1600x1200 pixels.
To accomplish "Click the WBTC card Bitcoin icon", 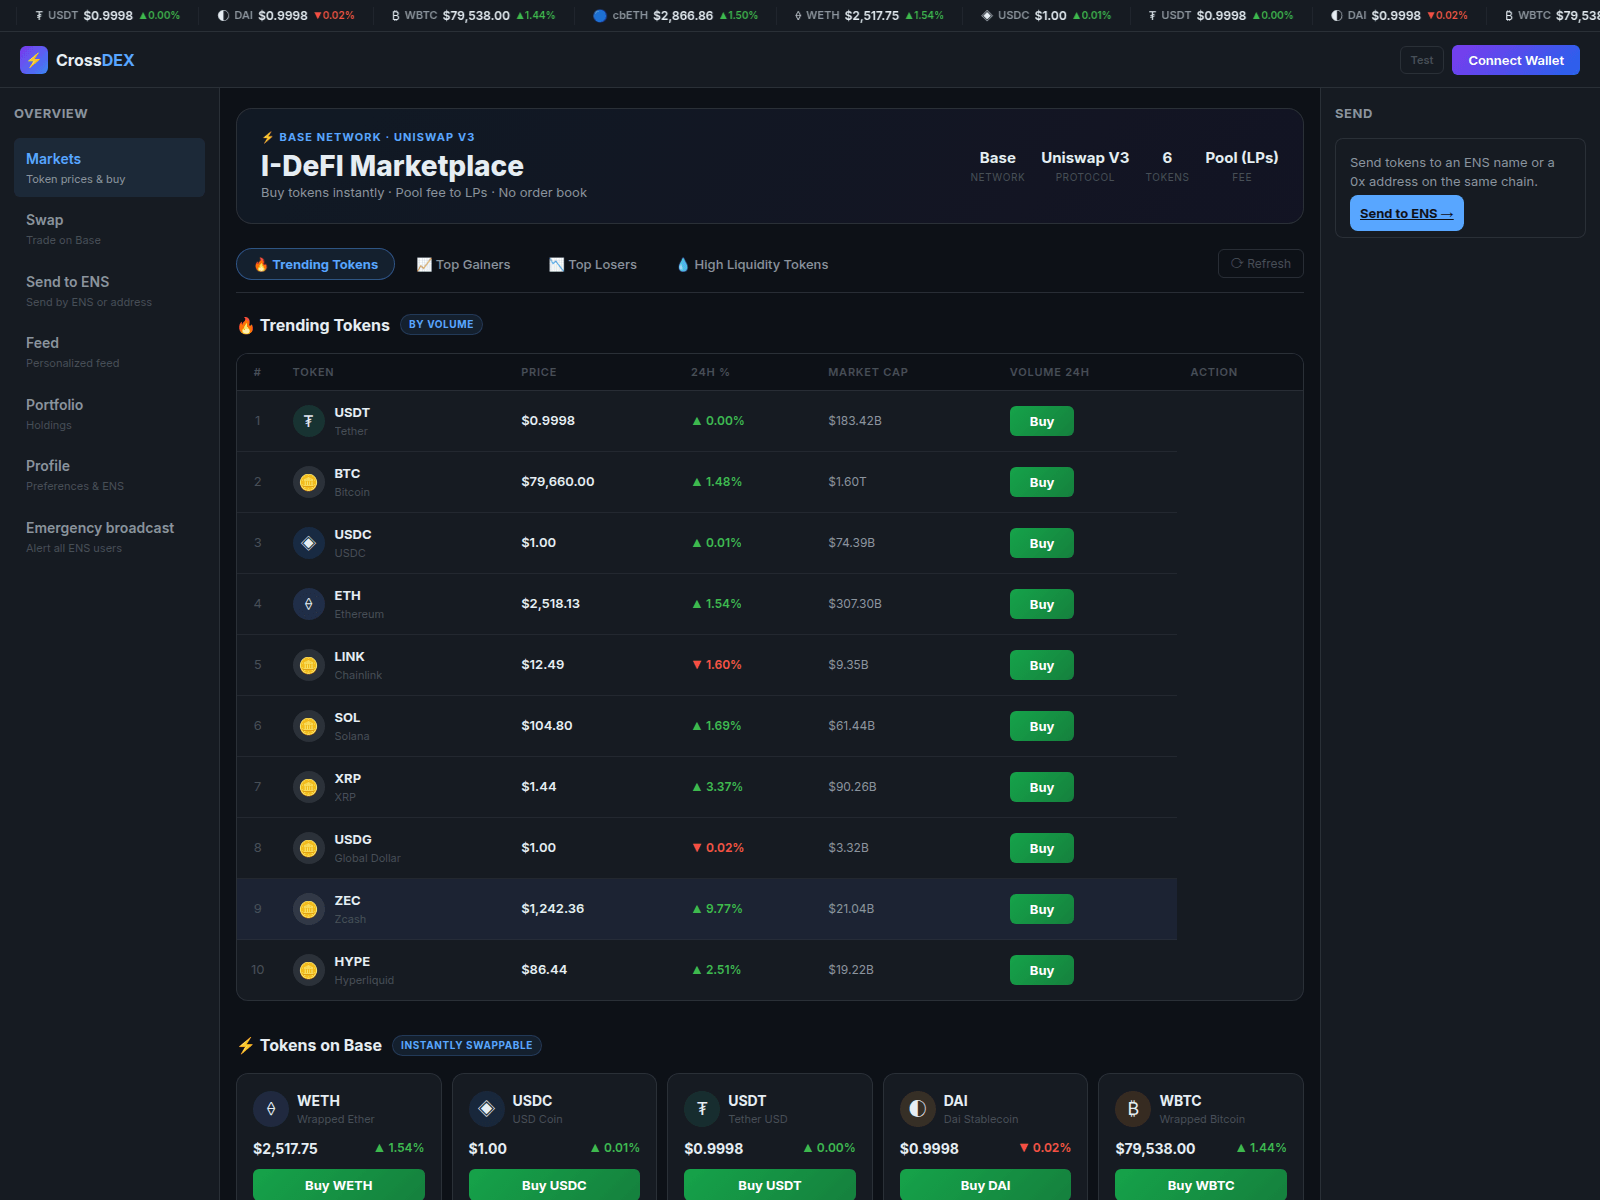I will (x=1133, y=1109).
